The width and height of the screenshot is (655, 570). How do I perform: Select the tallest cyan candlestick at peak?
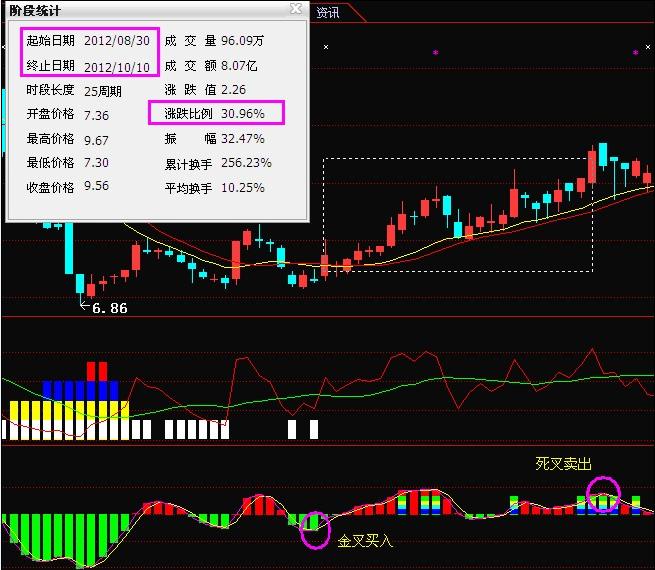coord(603,155)
